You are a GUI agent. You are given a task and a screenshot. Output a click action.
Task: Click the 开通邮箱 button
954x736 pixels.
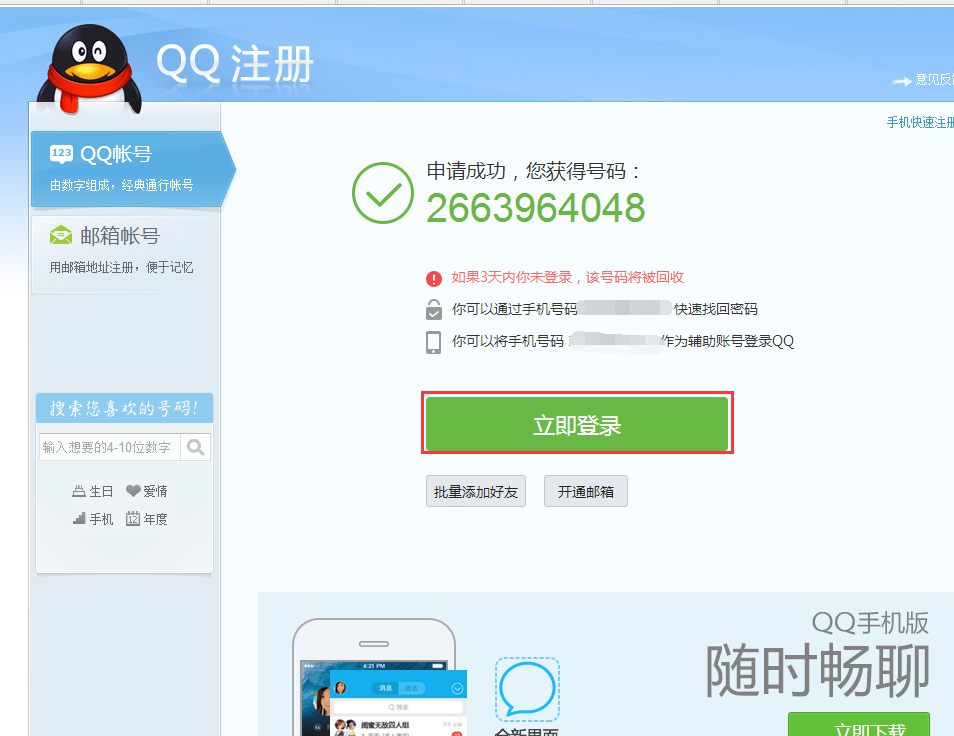585,491
